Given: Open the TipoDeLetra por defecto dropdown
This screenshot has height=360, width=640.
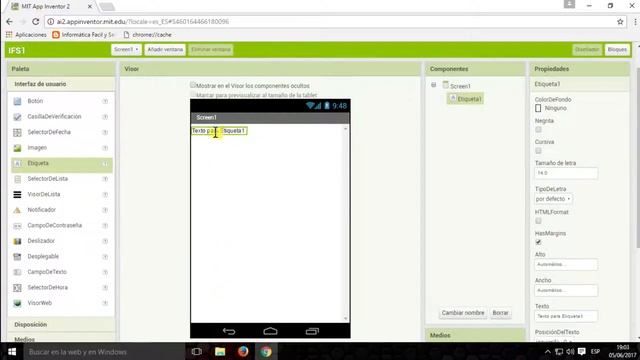Looking at the screenshot, I should 553,199.
